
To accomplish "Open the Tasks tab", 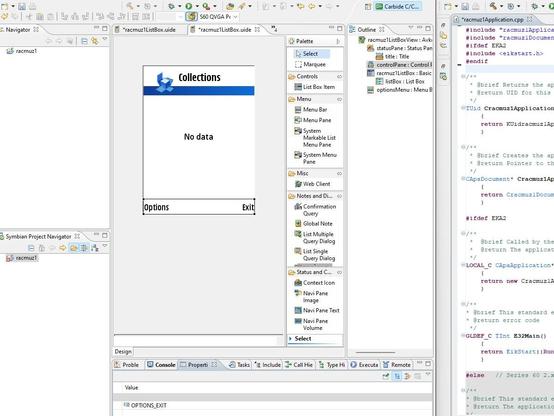I will (x=239, y=365).
